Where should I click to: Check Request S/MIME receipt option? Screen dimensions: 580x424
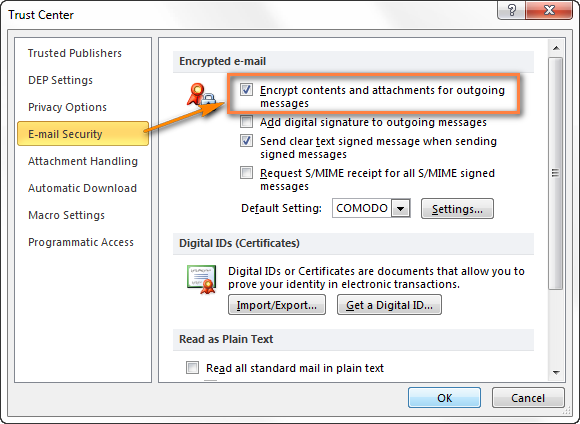[246, 172]
